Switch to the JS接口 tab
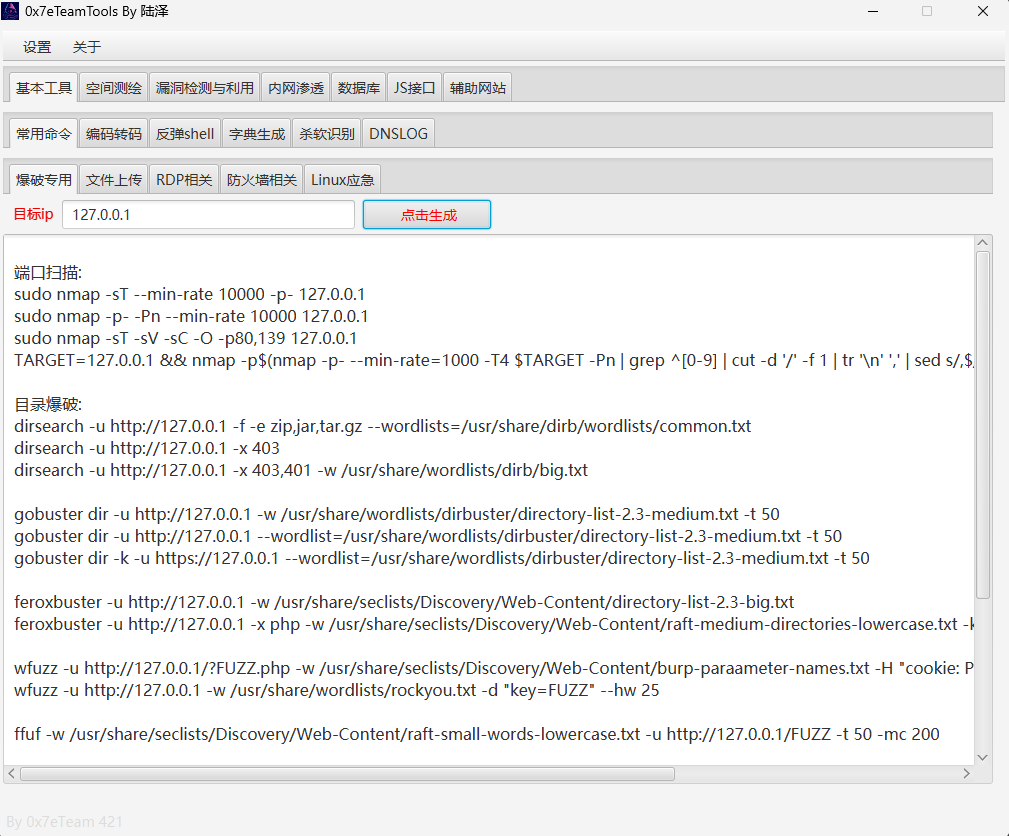 414,88
